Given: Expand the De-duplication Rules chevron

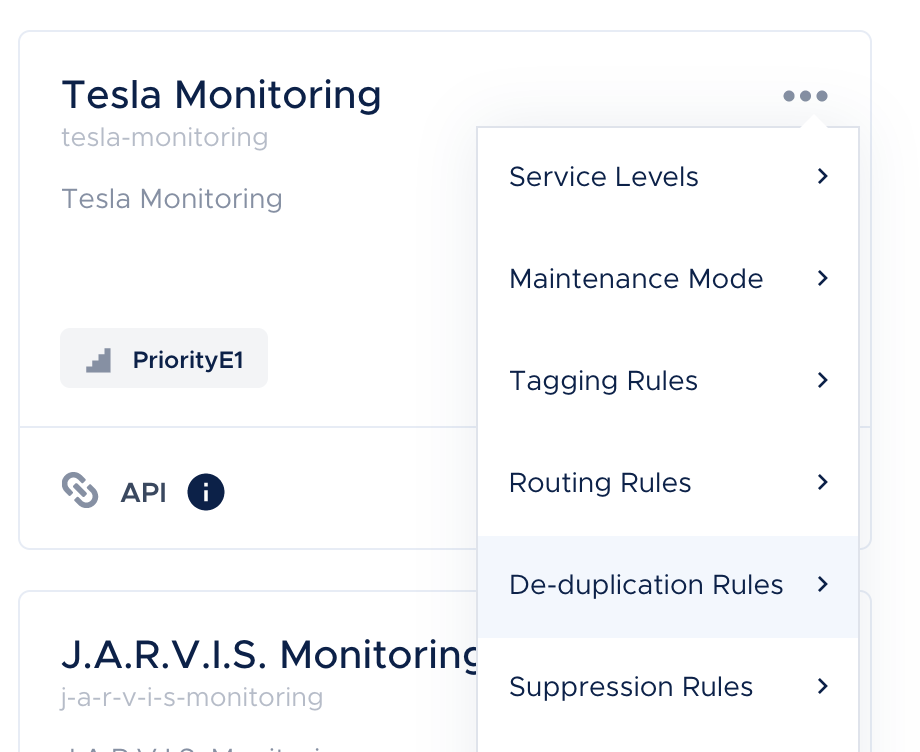Looking at the screenshot, I should point(823,584).
